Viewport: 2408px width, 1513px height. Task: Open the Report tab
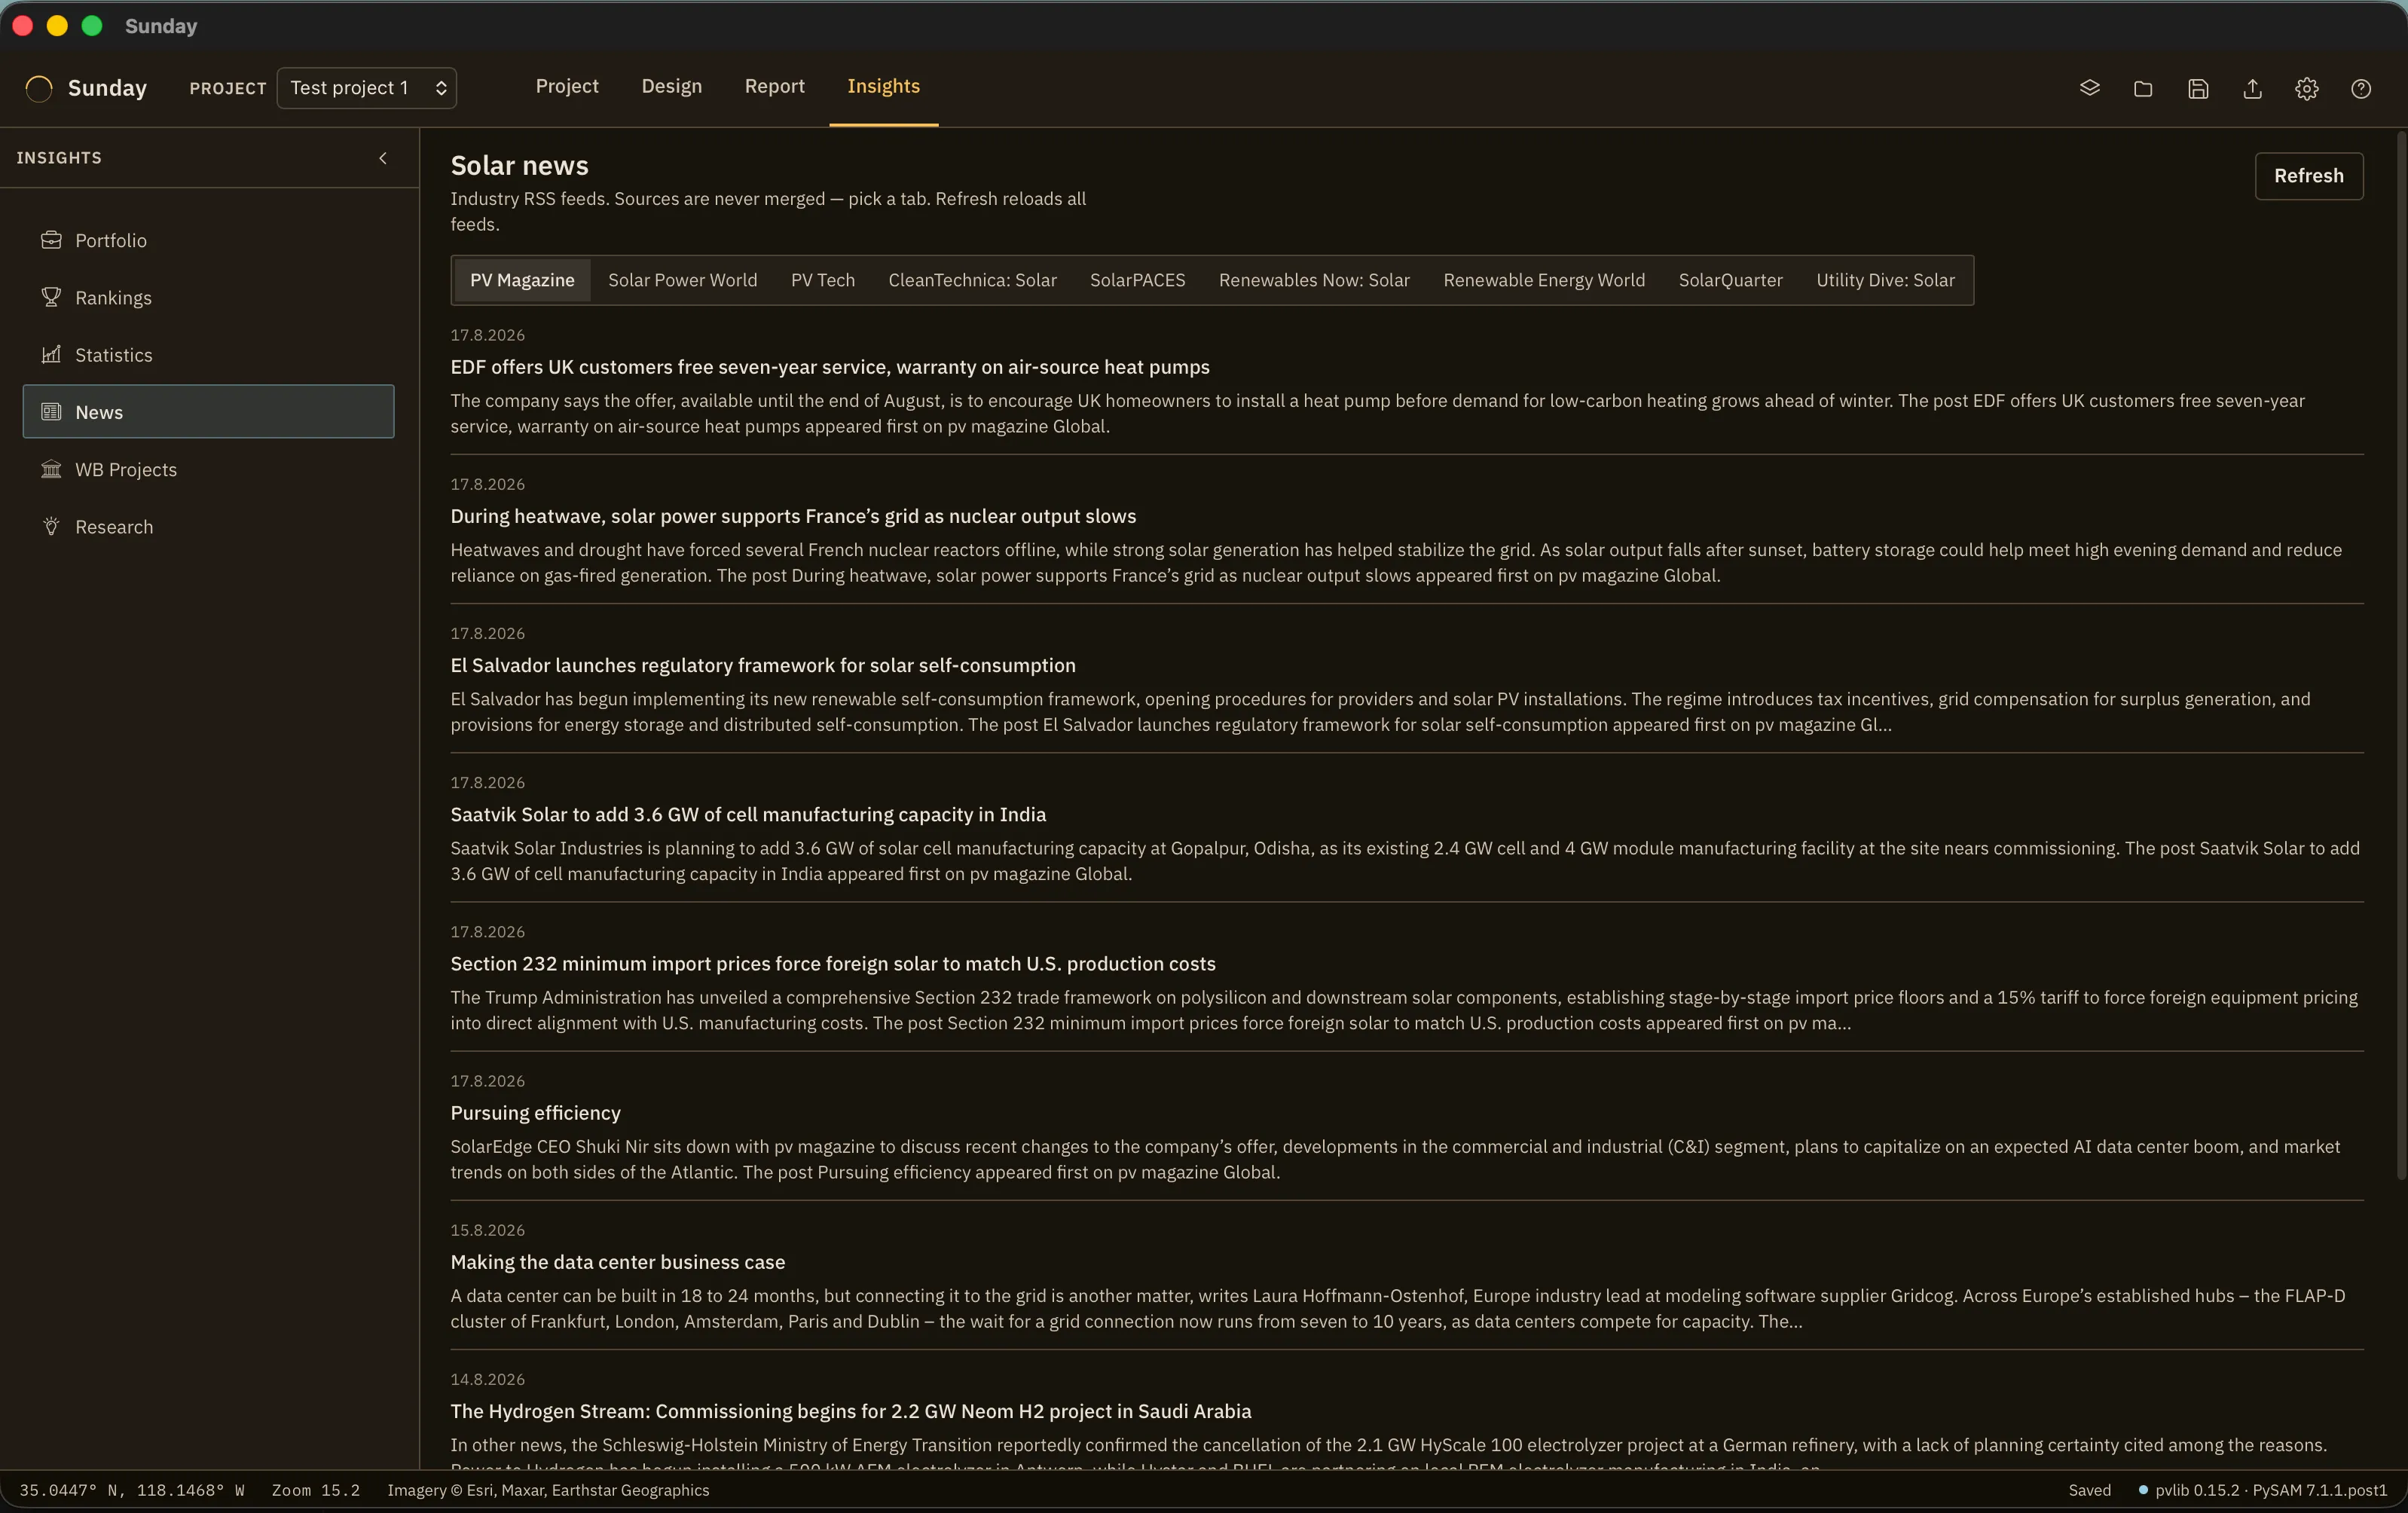(775, 86)
